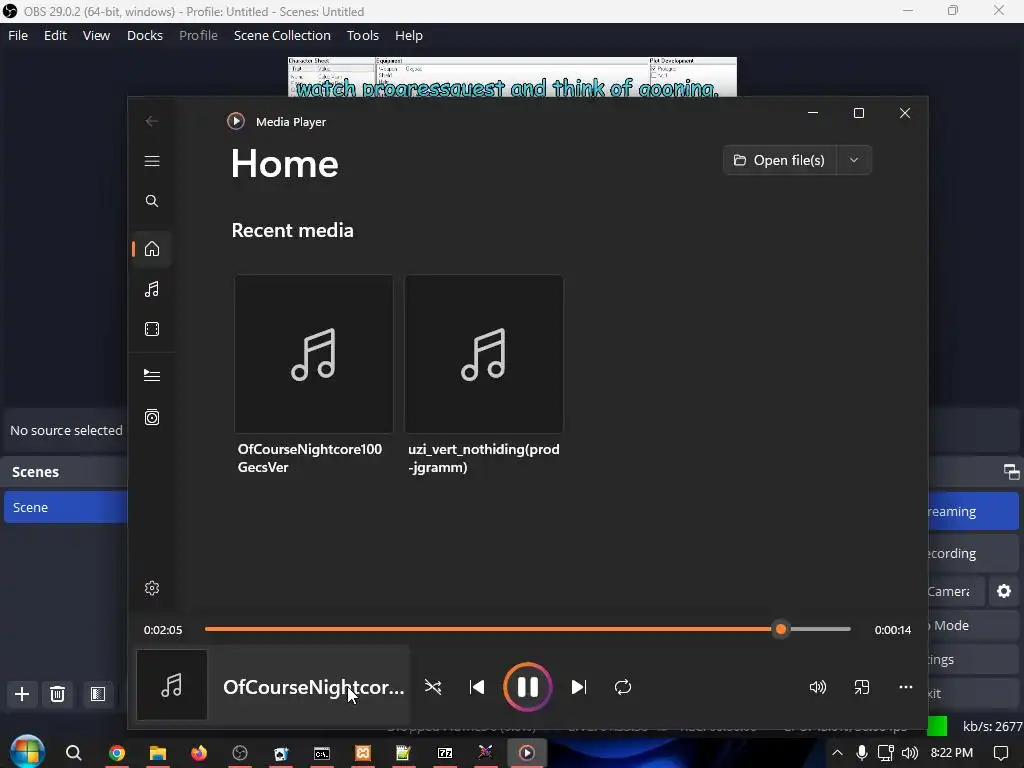The image size is (1024, 768).
Task: Open Playlists in Media Player sidebar
Action: [x=152, y=417]
